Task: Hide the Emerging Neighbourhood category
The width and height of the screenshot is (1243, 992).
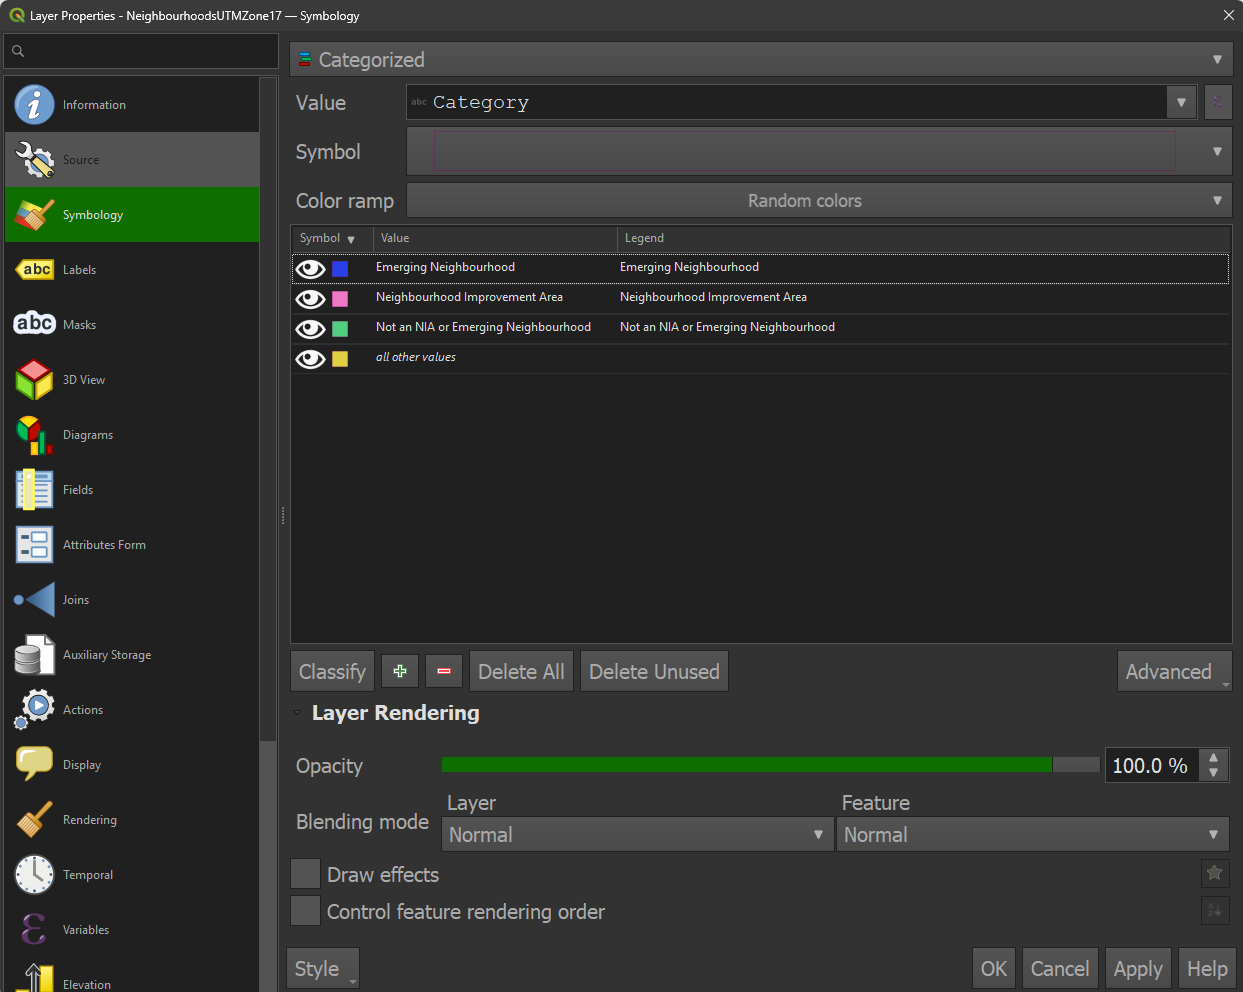Action: point(310,268)
